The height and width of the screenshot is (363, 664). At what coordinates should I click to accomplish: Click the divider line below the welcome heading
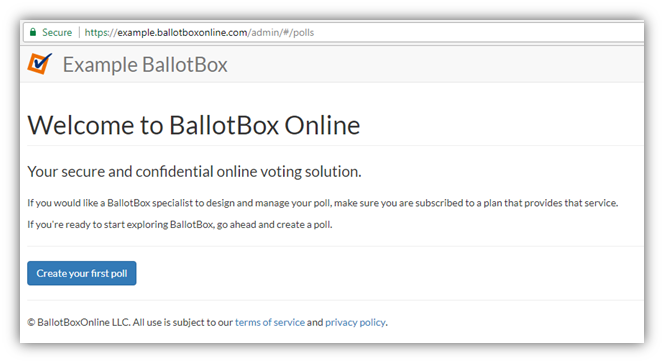point(335,145)
